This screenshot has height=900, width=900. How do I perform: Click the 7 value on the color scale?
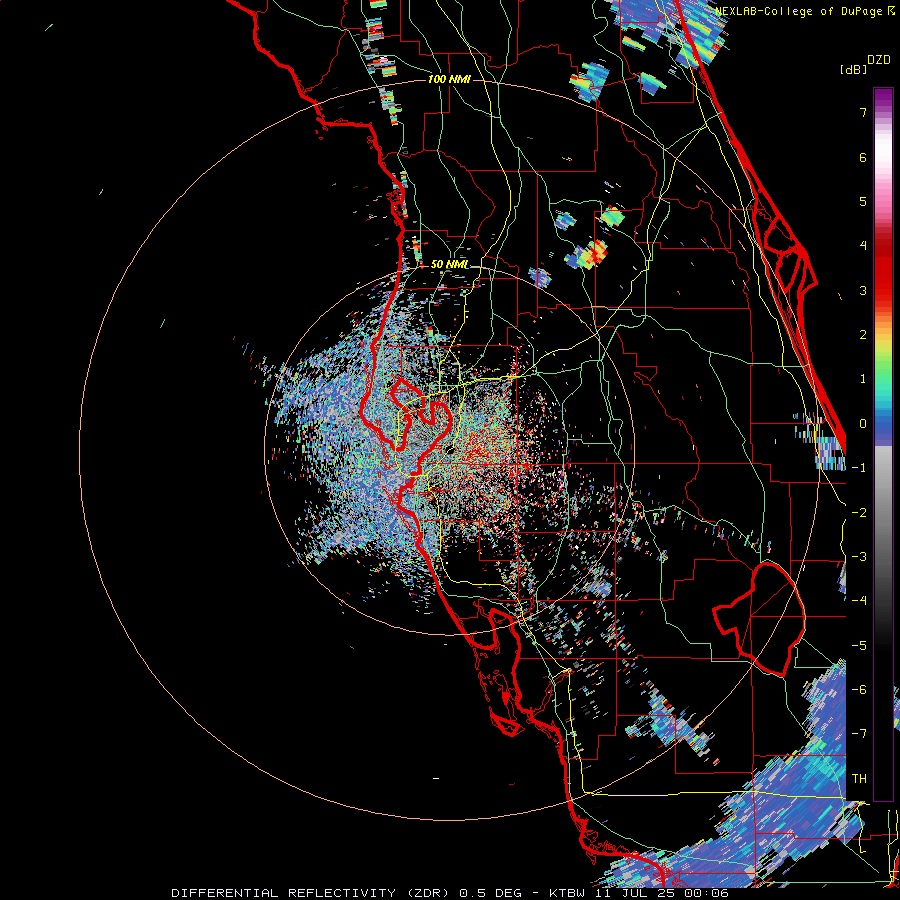863,113
